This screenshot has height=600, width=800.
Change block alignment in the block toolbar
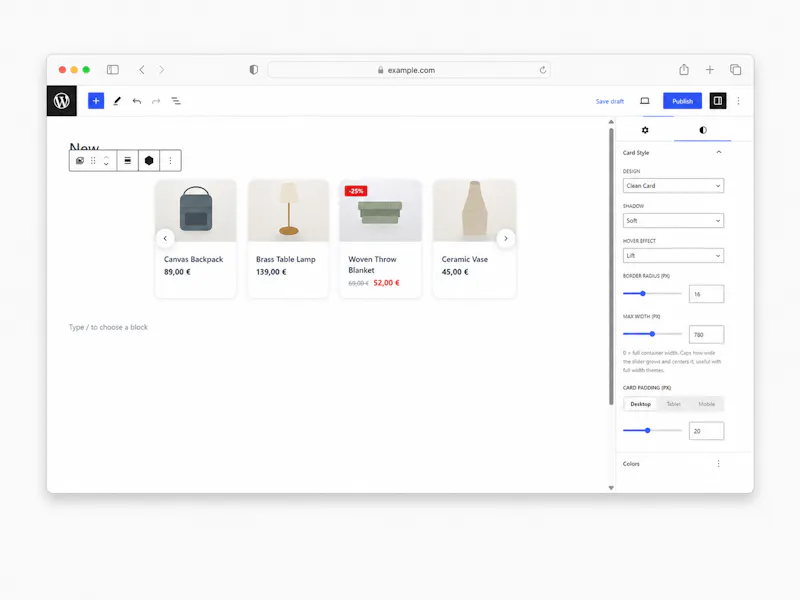pos(128,161)
